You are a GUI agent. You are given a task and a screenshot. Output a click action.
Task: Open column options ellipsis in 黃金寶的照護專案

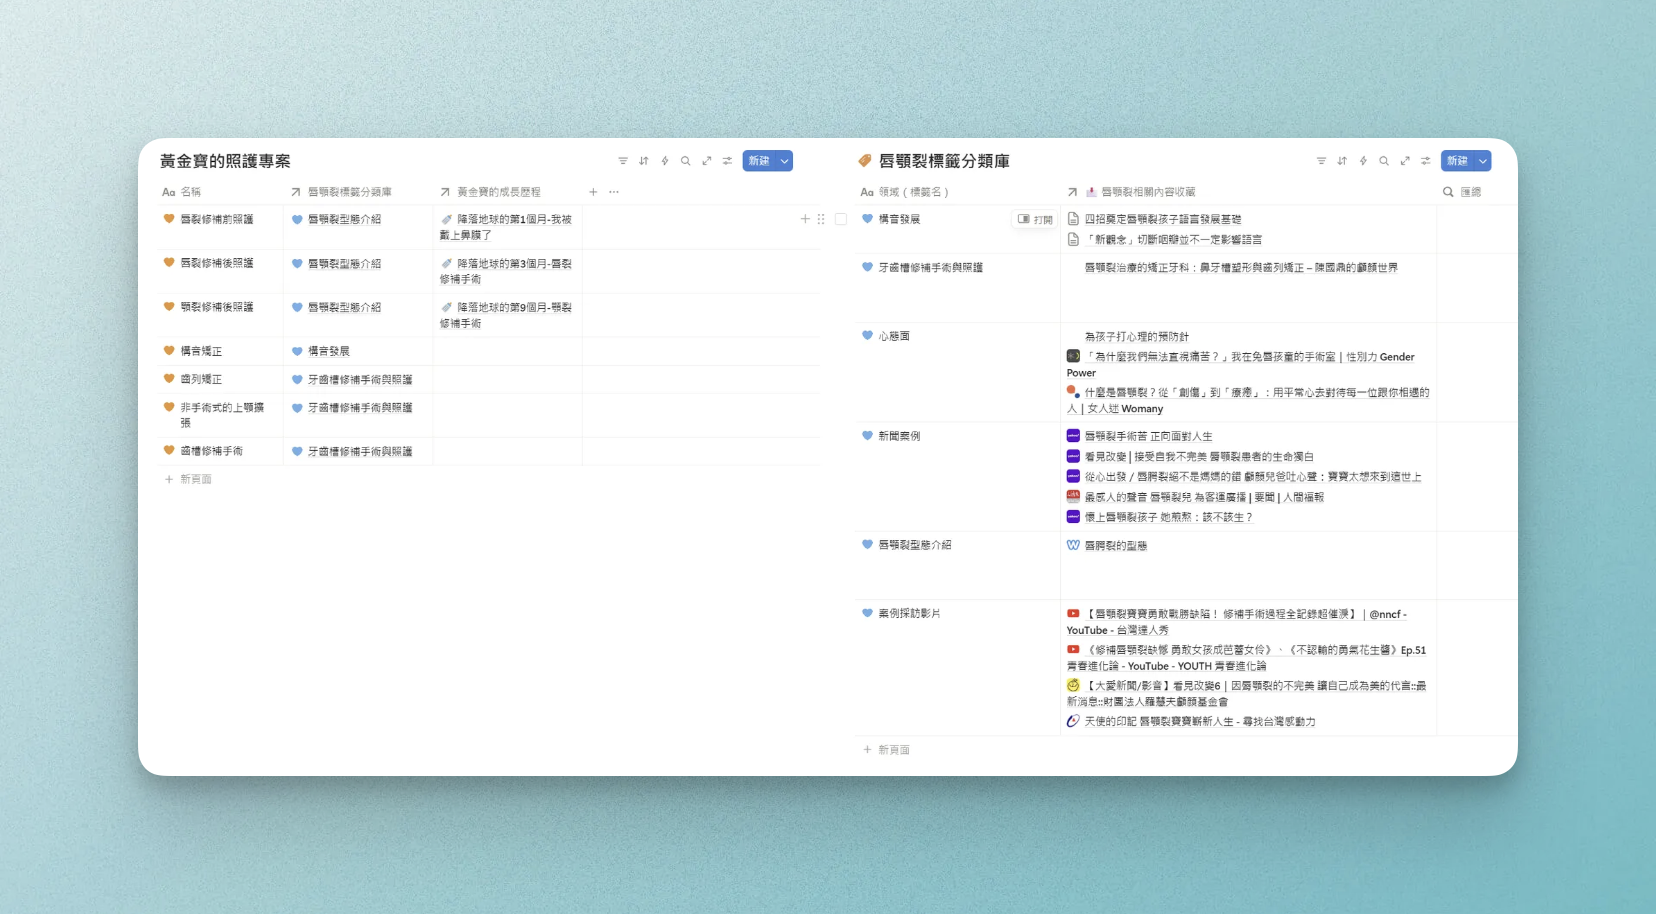click(x=614, y=192)
